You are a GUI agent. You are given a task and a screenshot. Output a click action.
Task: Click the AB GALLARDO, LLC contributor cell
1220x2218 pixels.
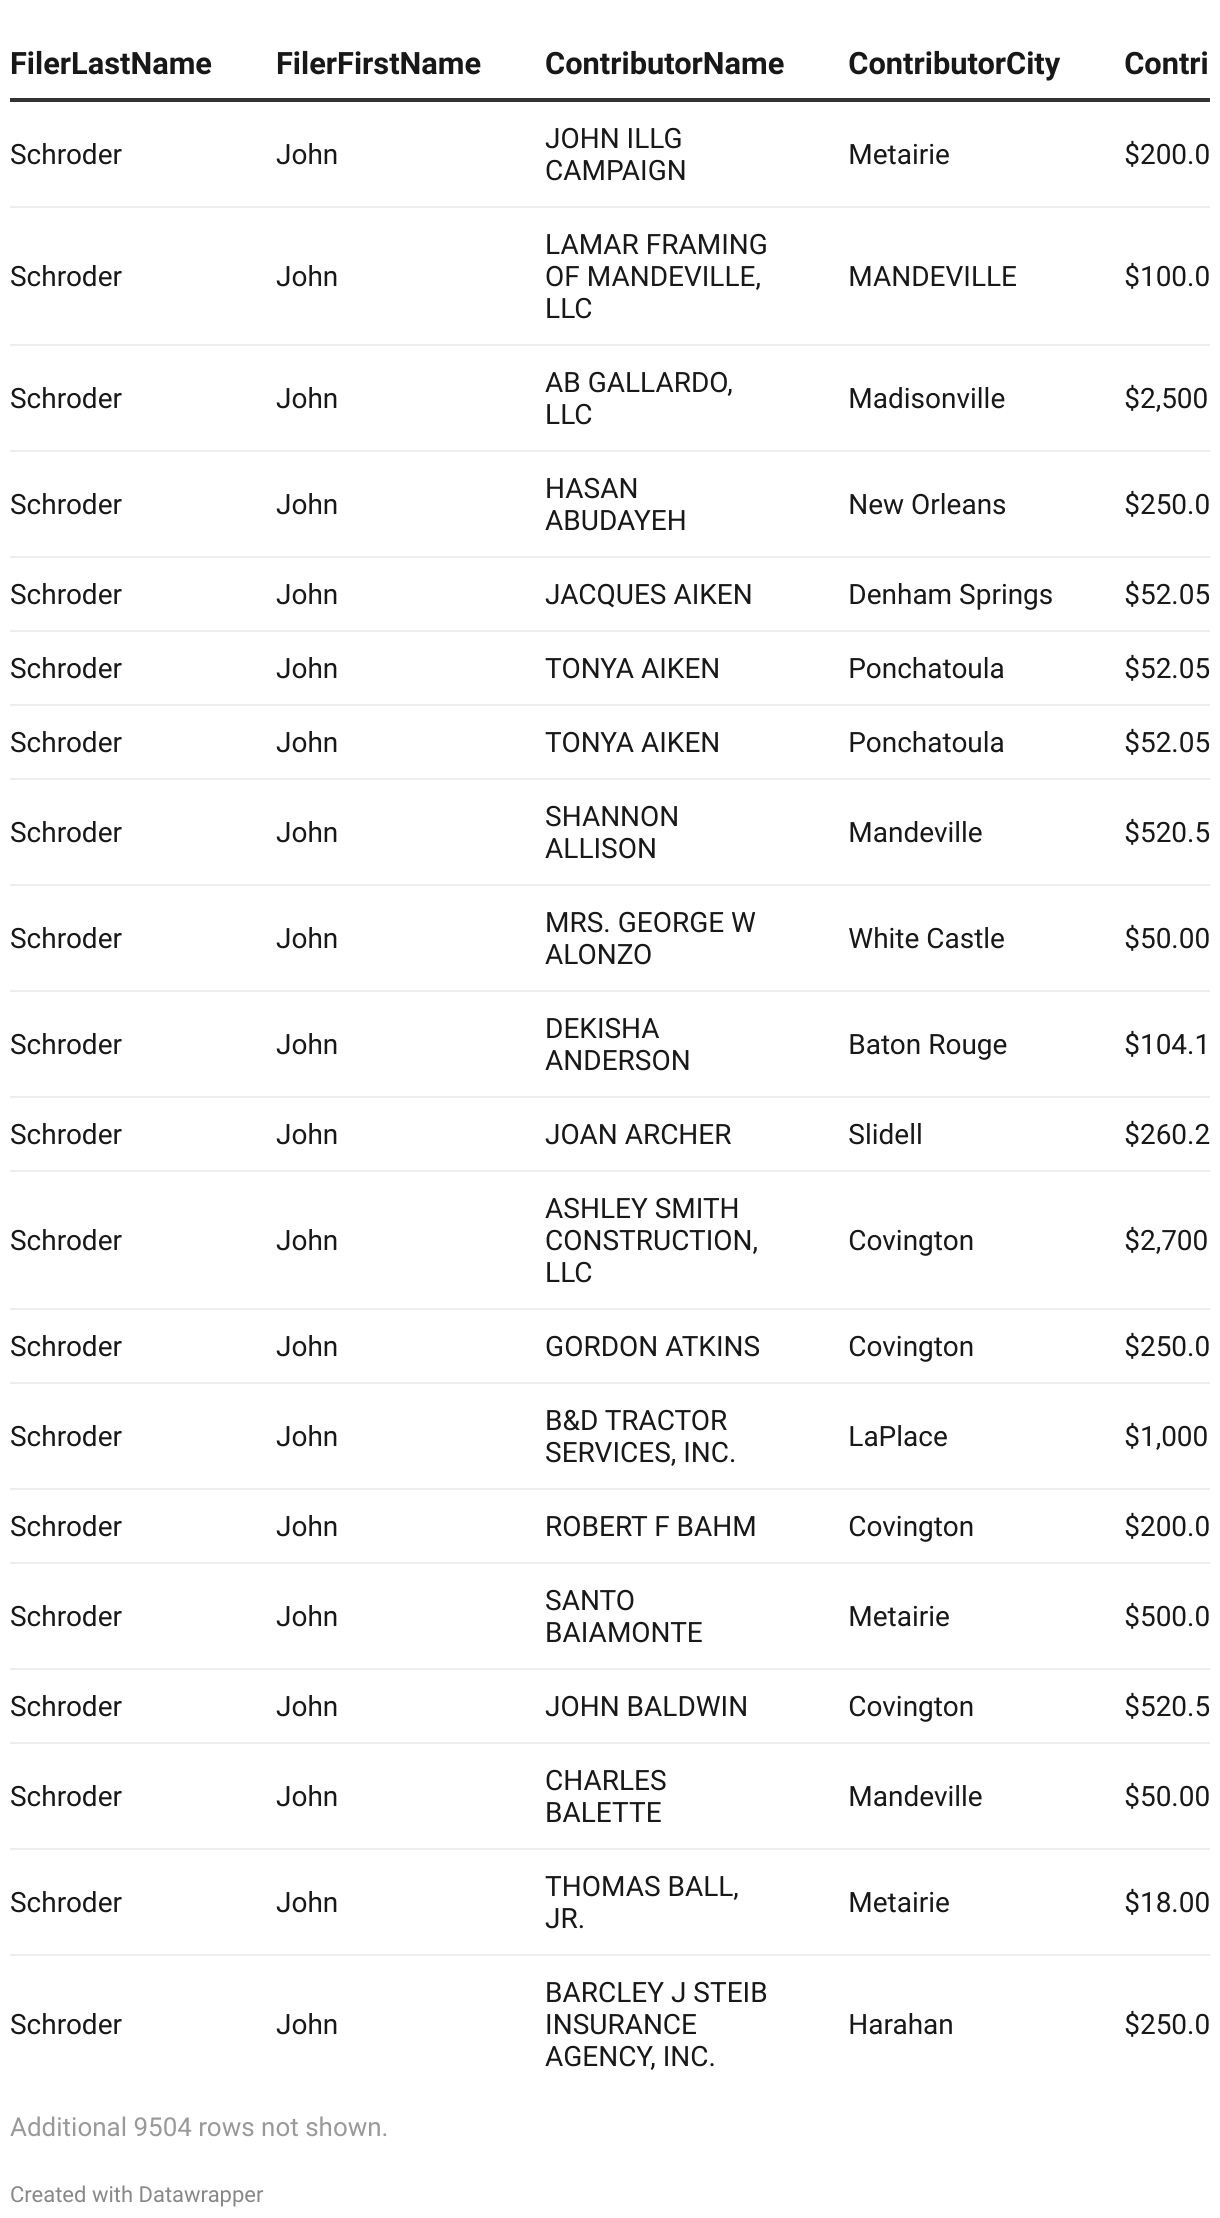638,399
